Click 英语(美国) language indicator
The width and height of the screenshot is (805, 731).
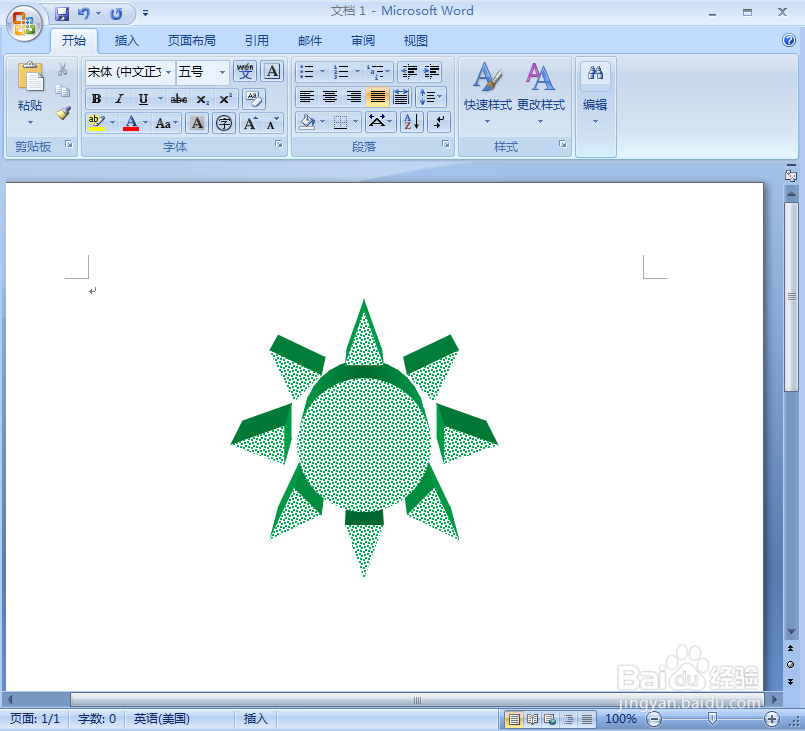click(x=162, y=719)
